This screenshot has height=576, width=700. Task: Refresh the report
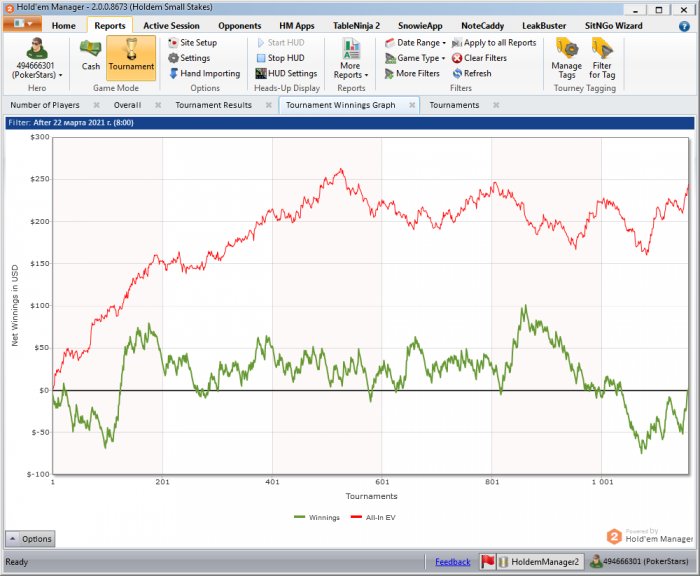click(472, 73)
